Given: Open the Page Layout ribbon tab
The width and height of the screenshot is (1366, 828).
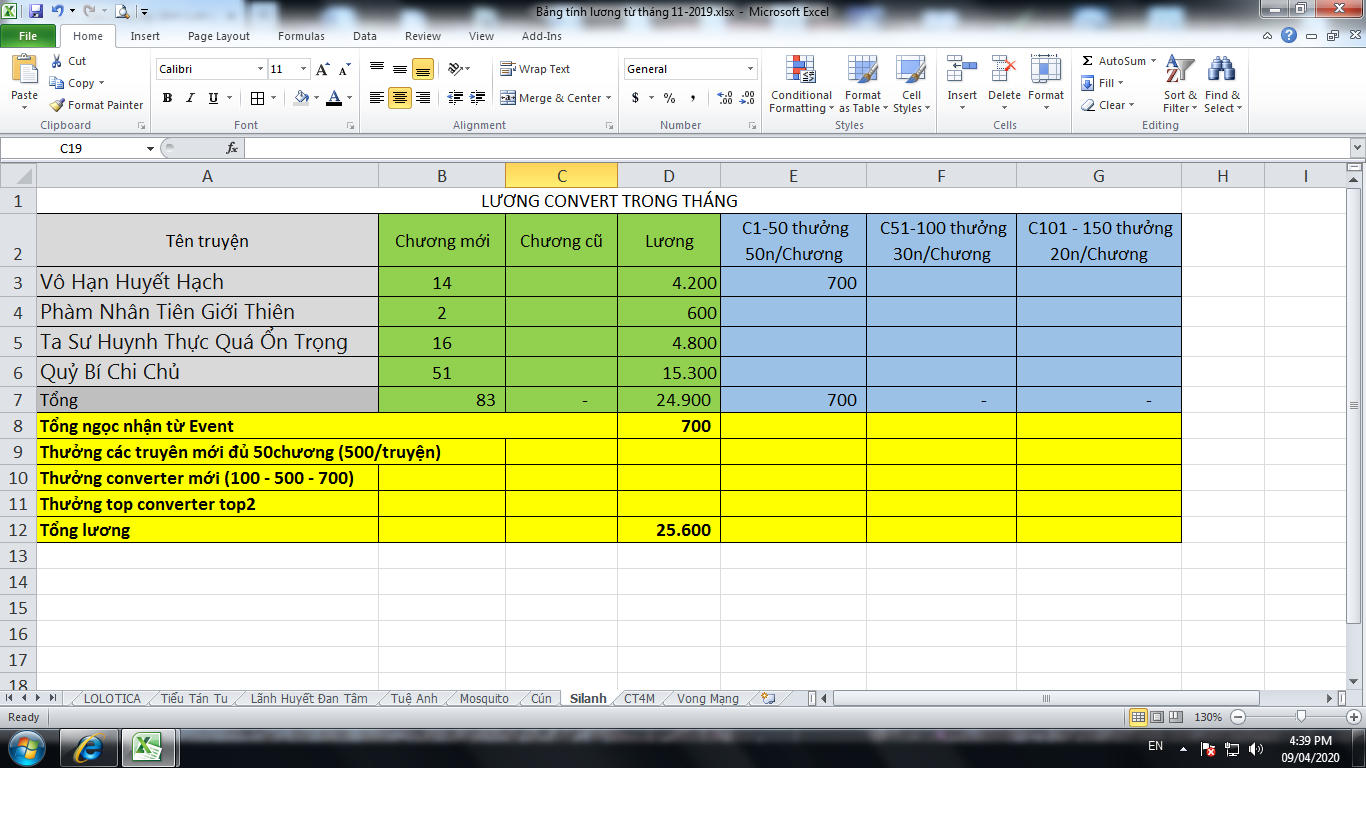Looking at the screenshot, I should pyautogui.click(x=219, y=36).
